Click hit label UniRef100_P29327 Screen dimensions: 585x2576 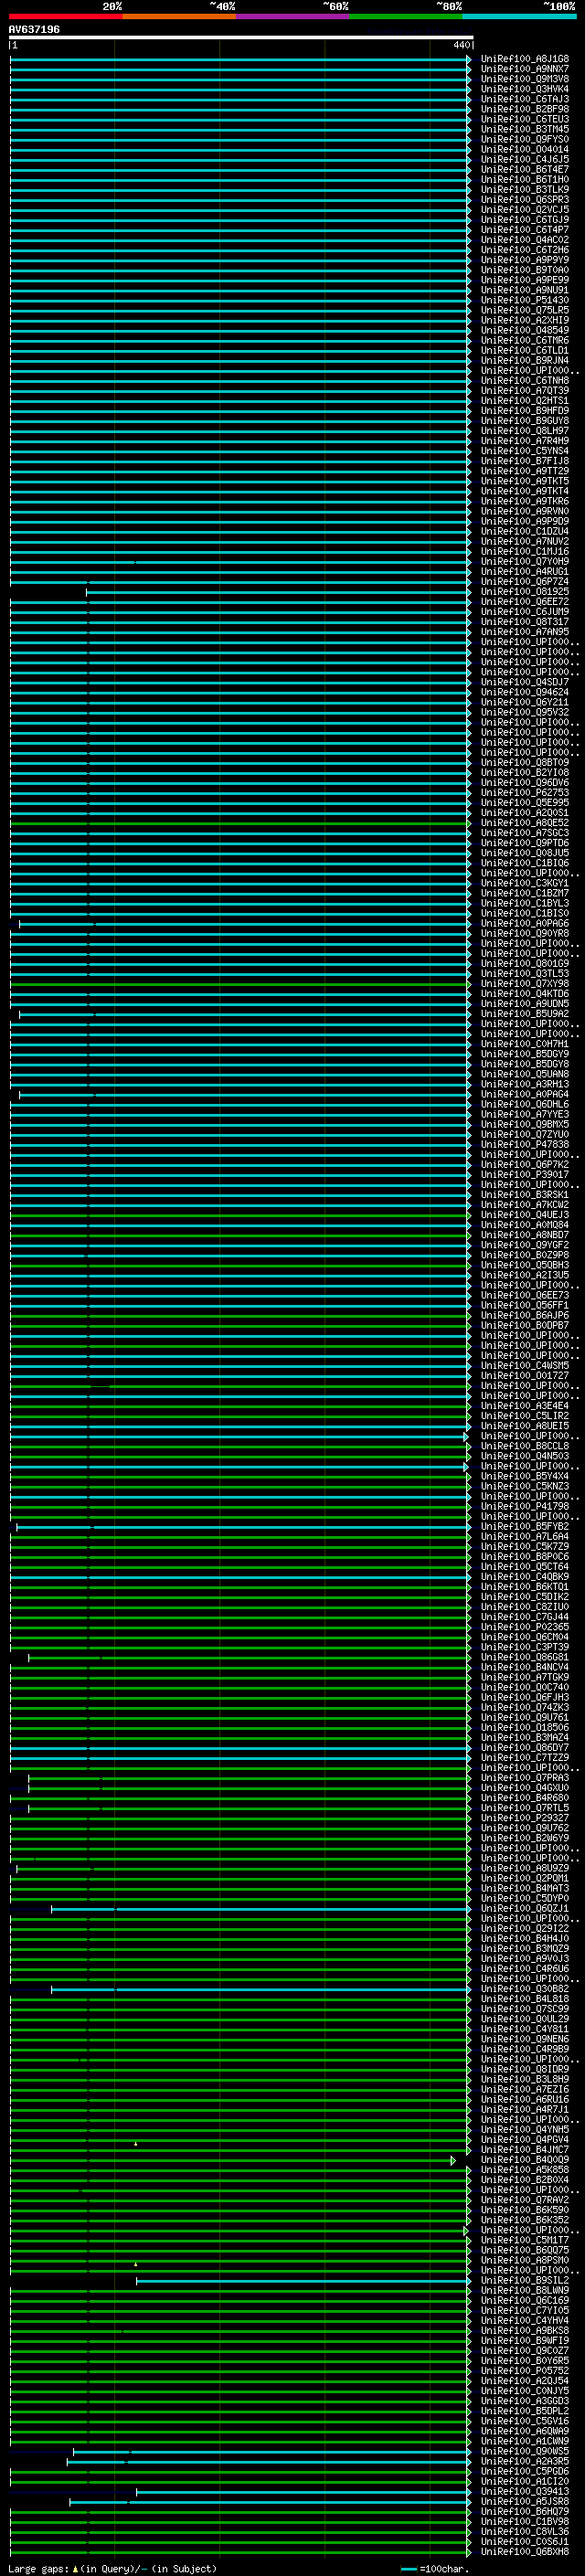525,1818
